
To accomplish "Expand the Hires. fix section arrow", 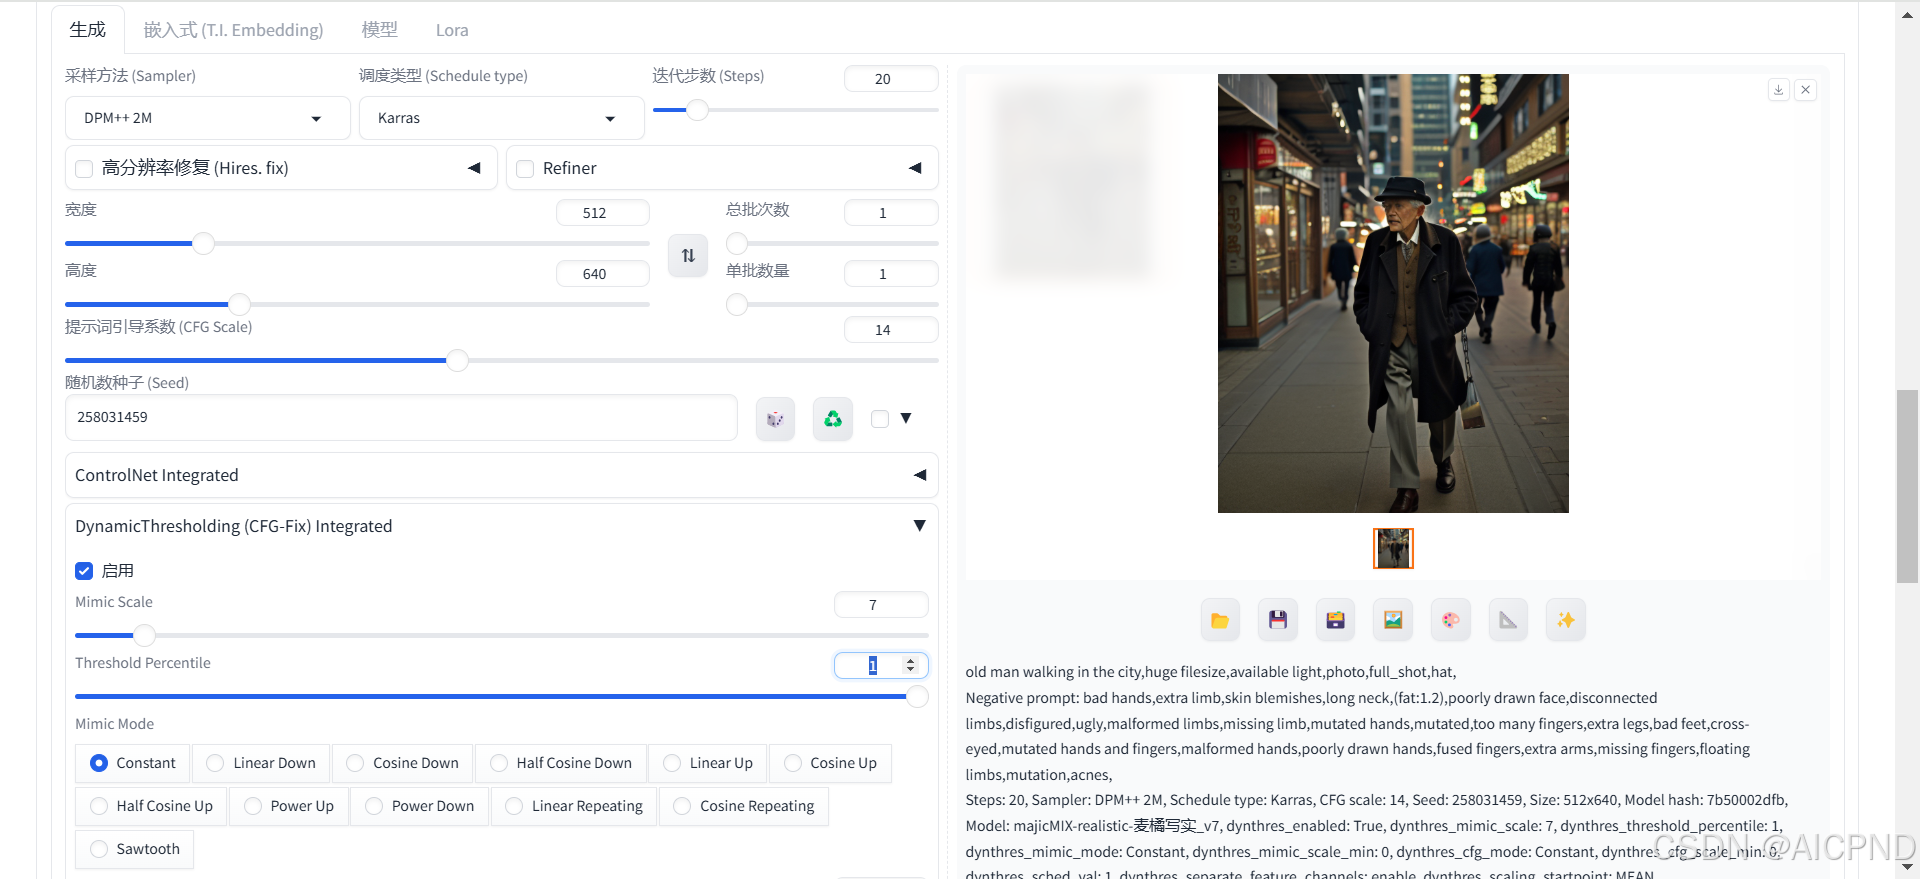I will tap(474, 168).
